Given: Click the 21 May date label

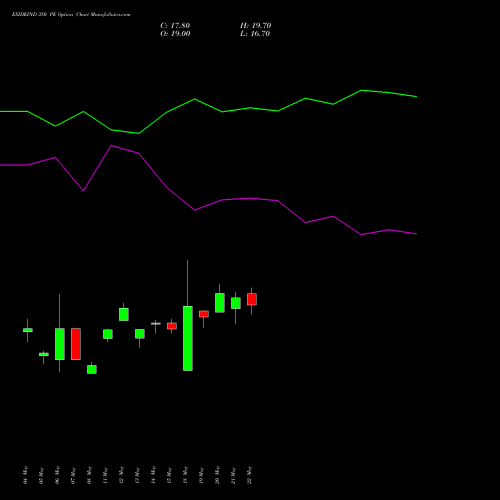Looking at the screenshot, I should coord(234,475).
